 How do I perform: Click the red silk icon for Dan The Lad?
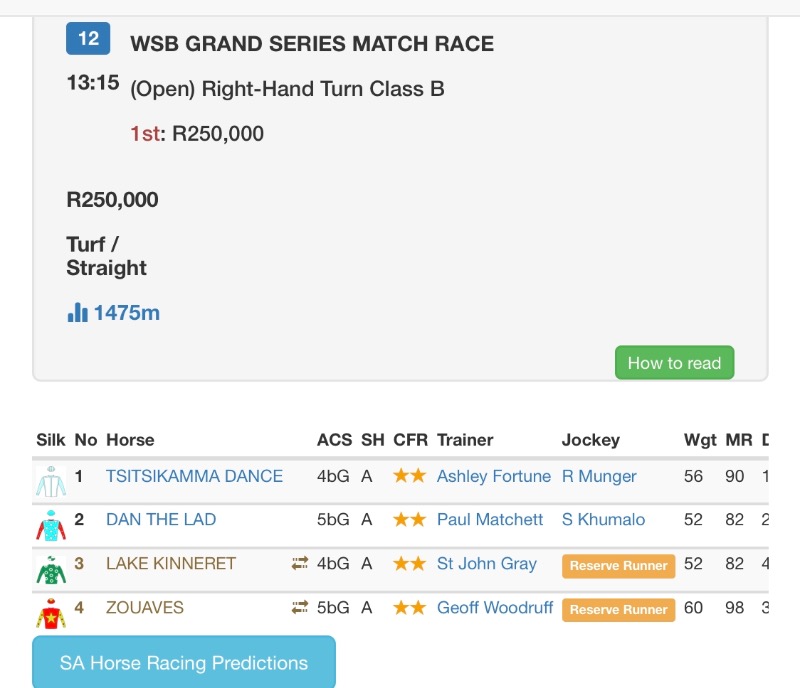coord(50,523)
